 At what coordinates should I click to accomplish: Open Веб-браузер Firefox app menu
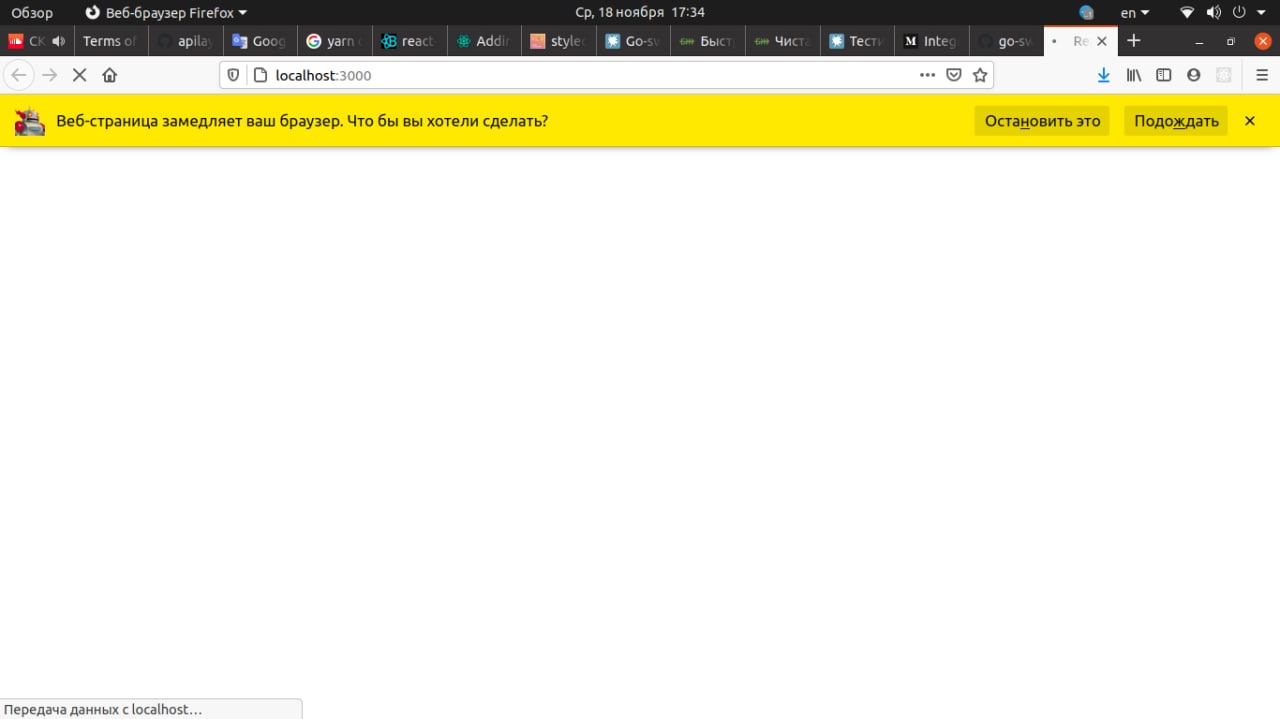[166, 13]
